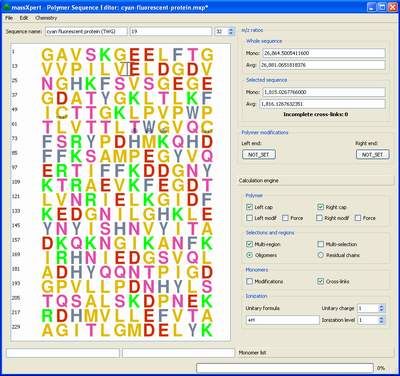Collapse the Calculation engine section
This screenshot has width=400, height=376.
tap(315, 180)
